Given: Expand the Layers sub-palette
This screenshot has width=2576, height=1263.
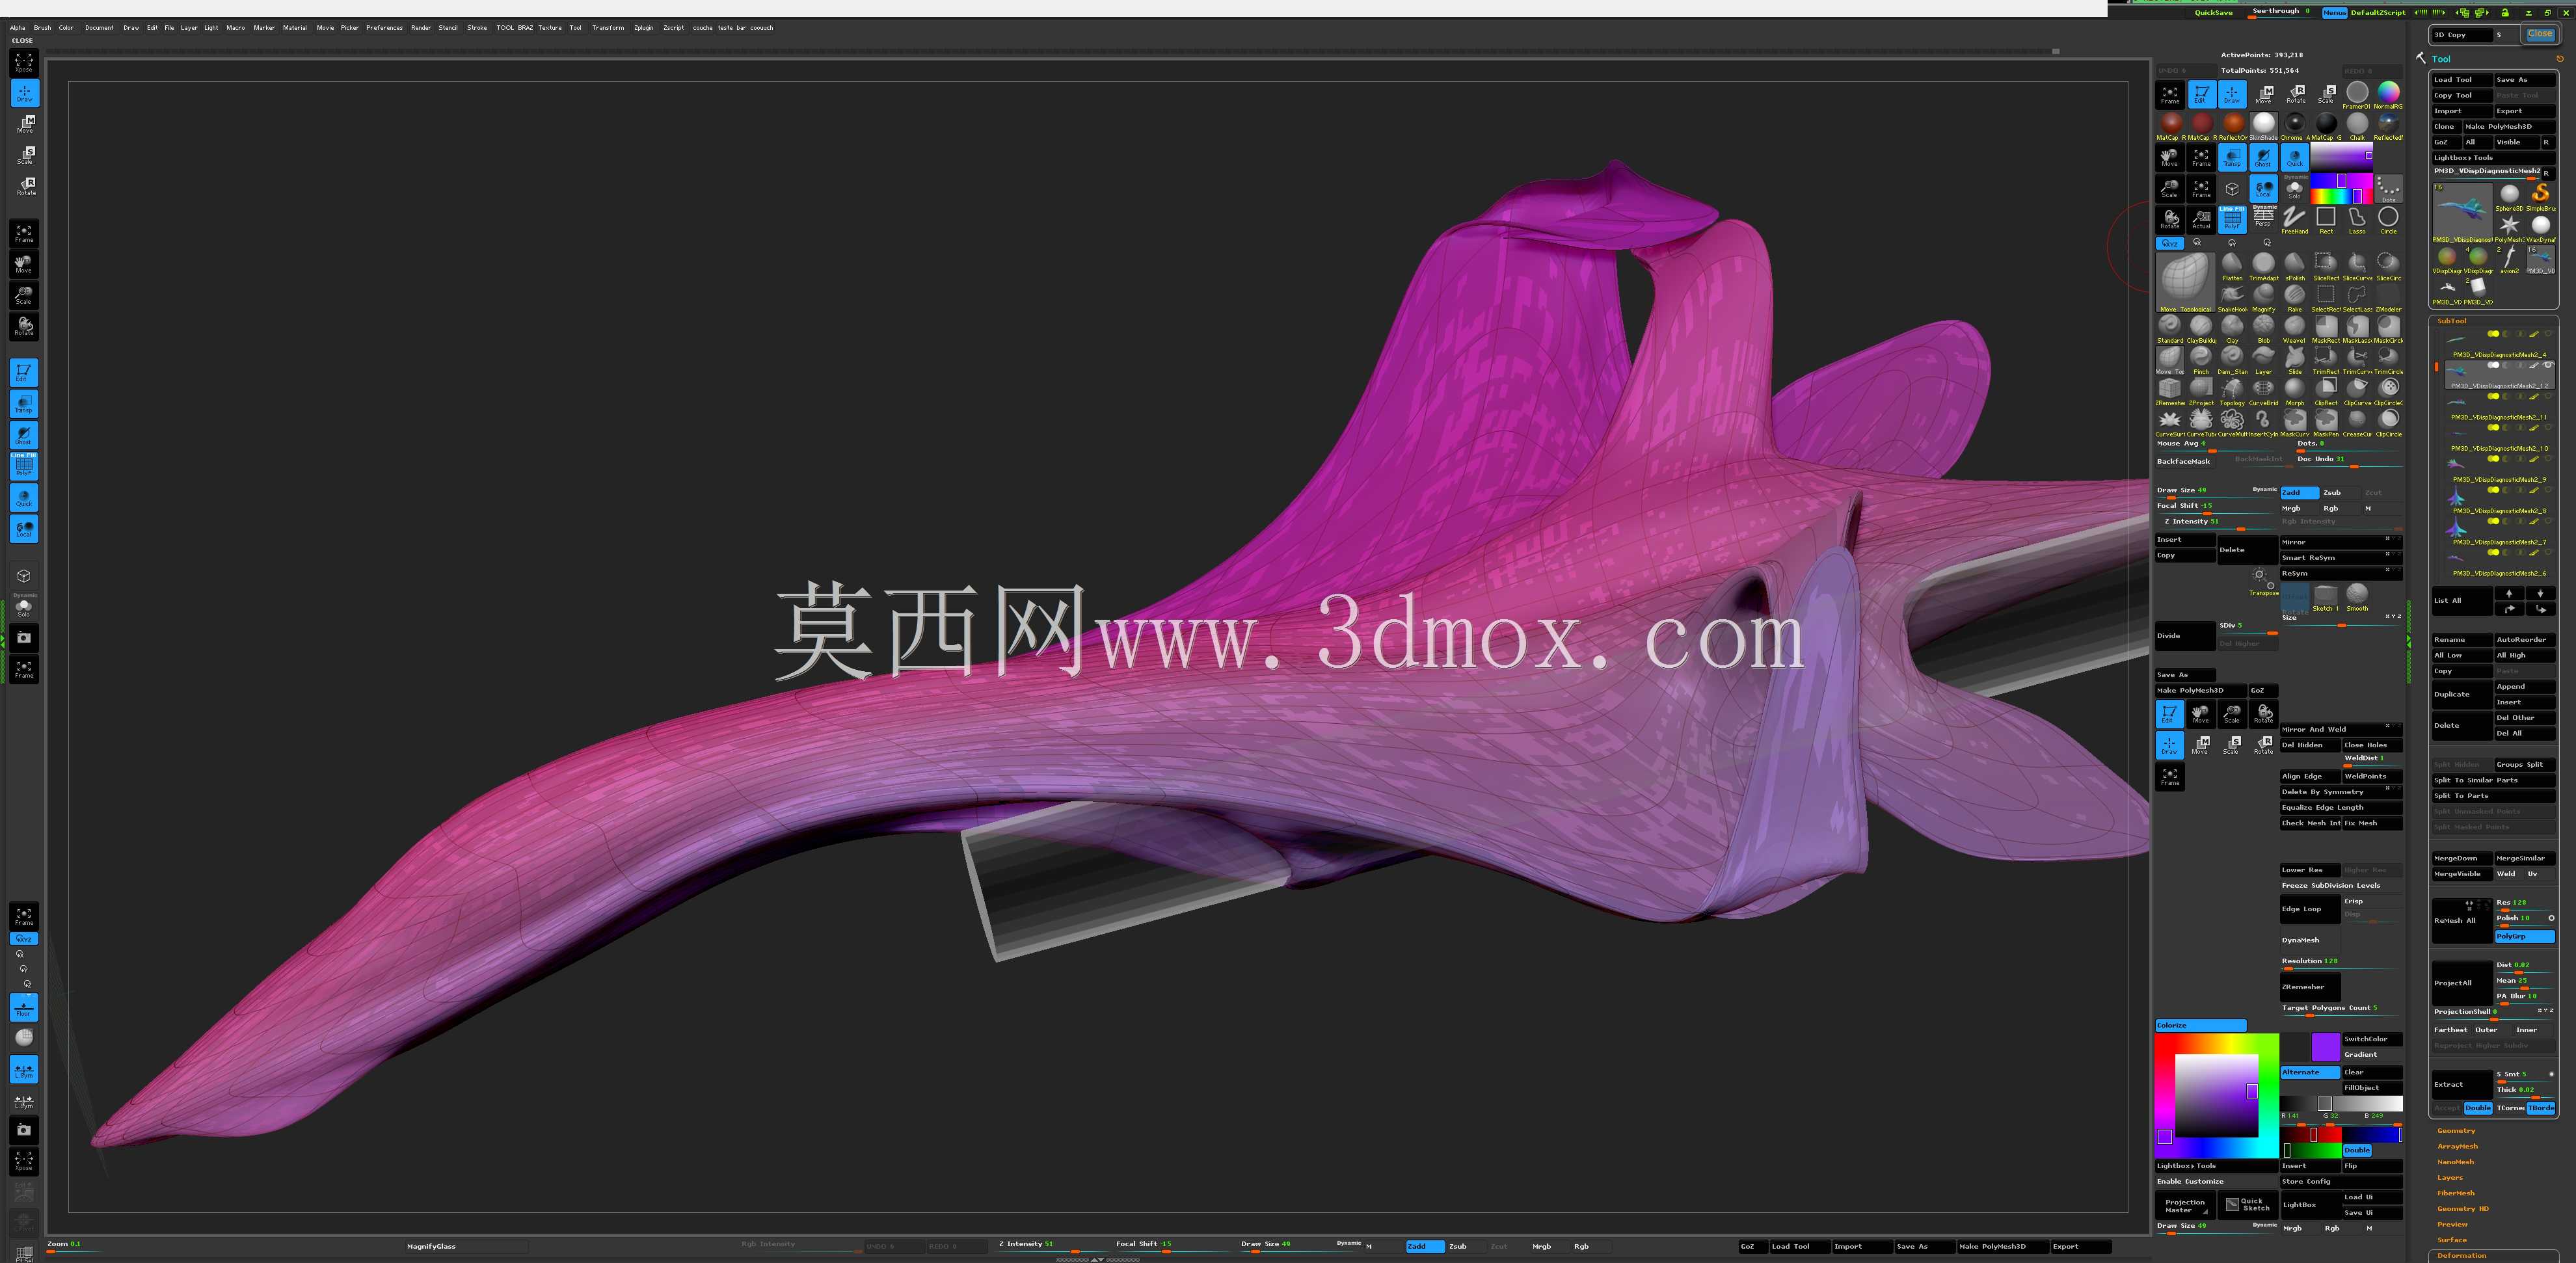Looking at the screenshot, I should pos(2450,1177).
